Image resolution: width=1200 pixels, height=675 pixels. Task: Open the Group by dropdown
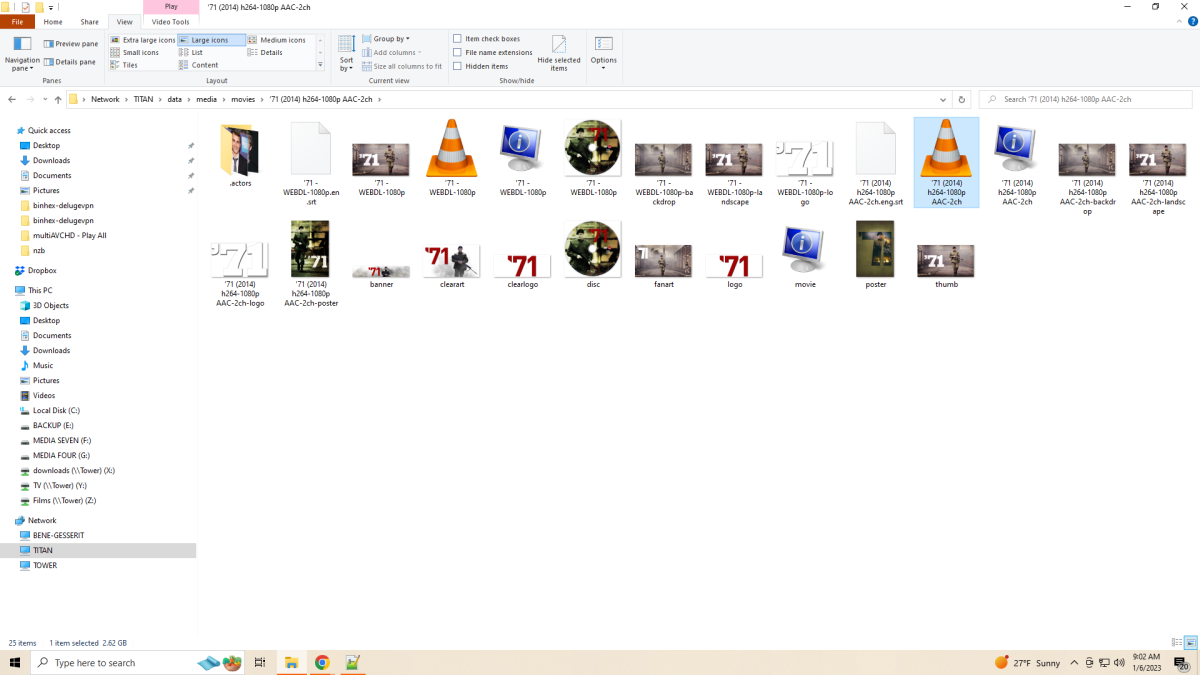click(390, 38)
